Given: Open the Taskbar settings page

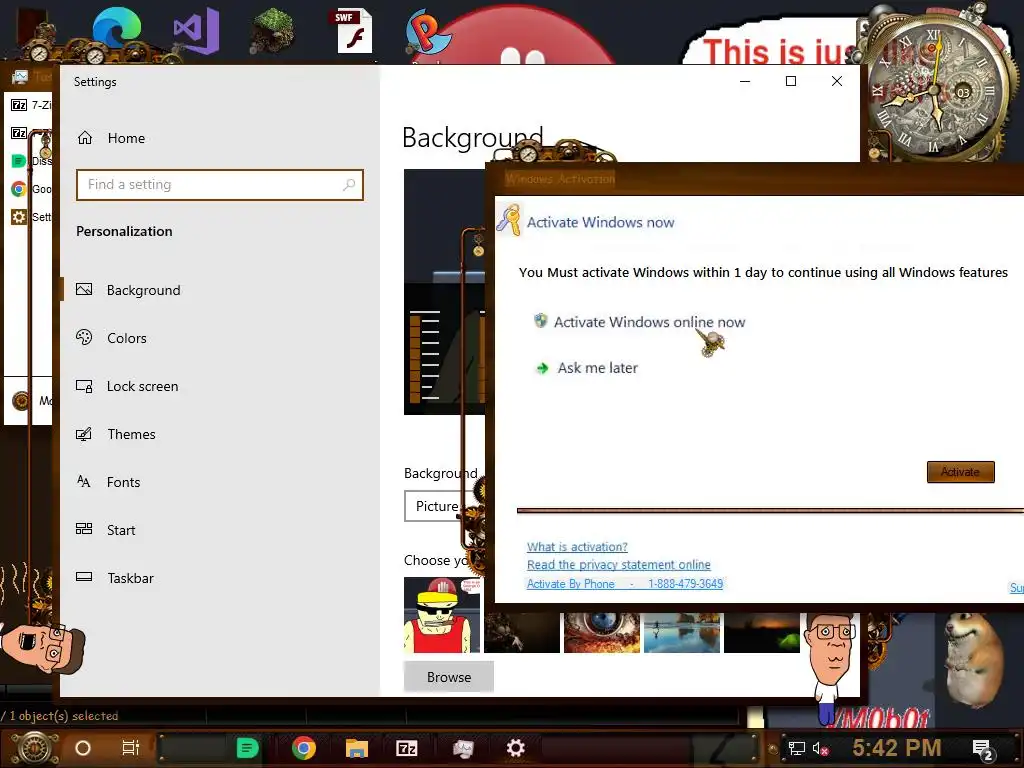Looking at the screenshot, I should pos(131,578).
